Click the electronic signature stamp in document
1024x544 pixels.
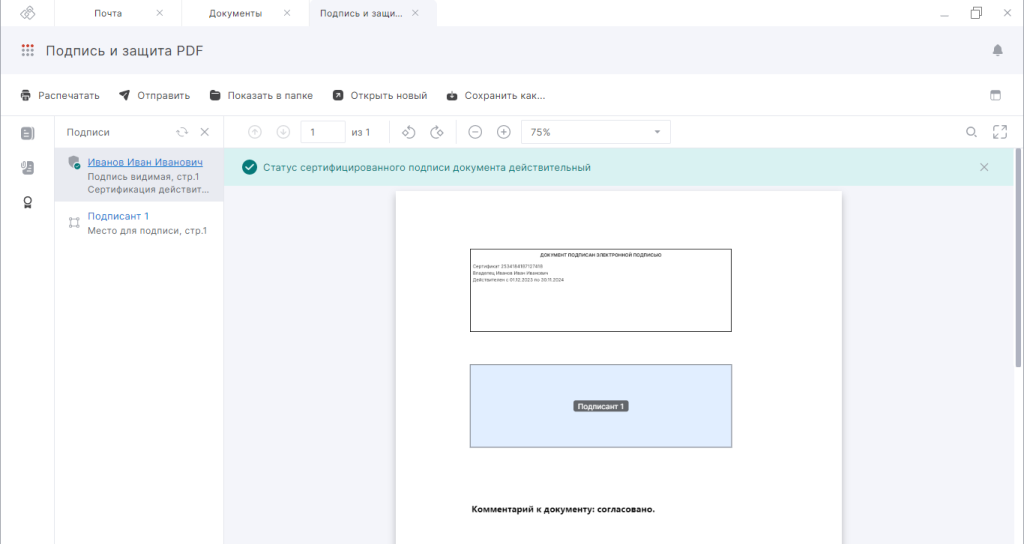tap(601, 290)
